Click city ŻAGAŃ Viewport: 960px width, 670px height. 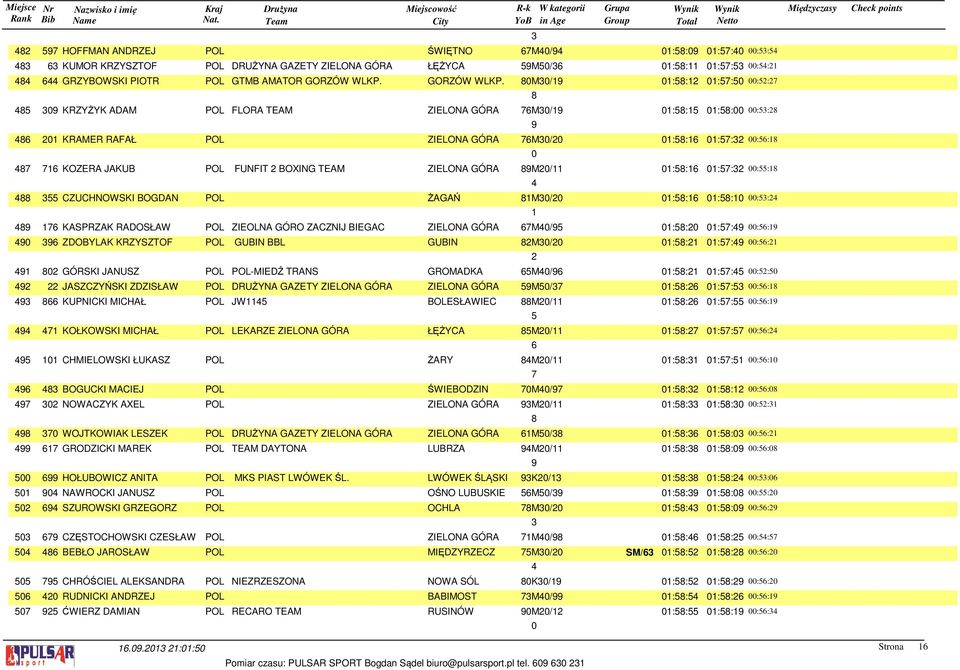tap(444, 198)
